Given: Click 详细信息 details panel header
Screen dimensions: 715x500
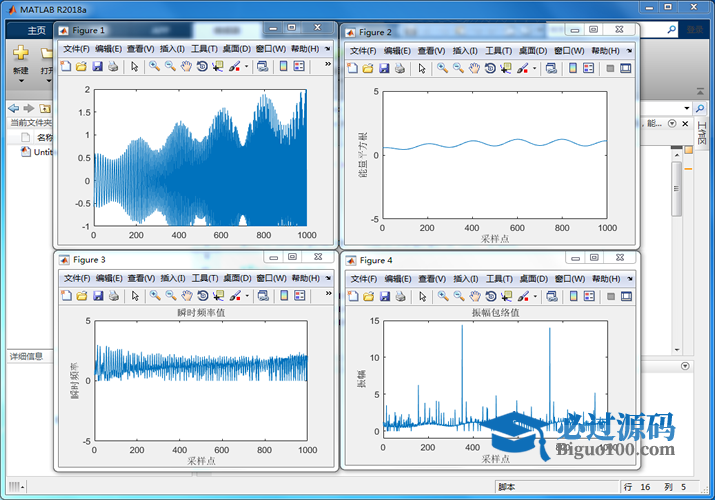Looking at the screenshot, I should pos(26,356).
